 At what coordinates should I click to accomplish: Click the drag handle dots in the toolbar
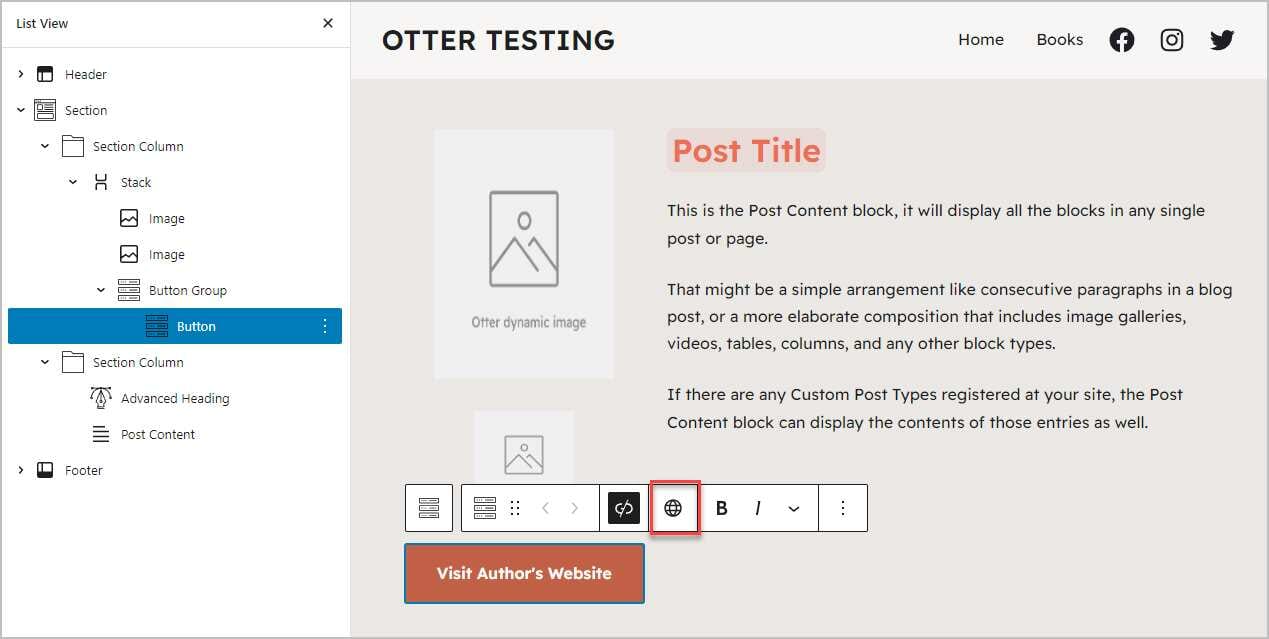coord(515,508)
